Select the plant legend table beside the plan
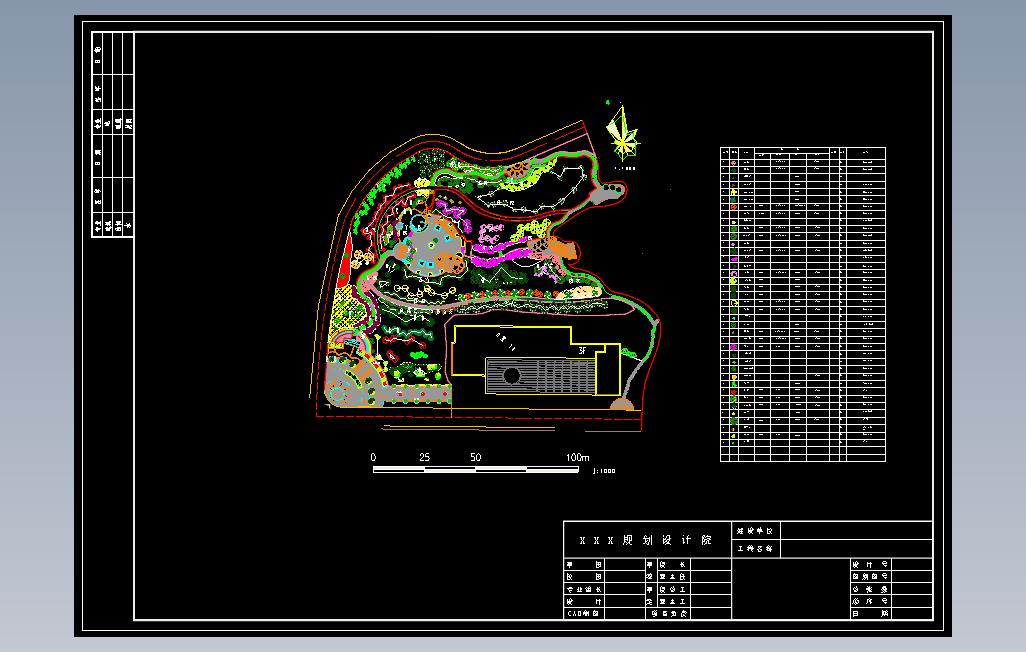Screen dimensions: 1026x652 [803, 304]
